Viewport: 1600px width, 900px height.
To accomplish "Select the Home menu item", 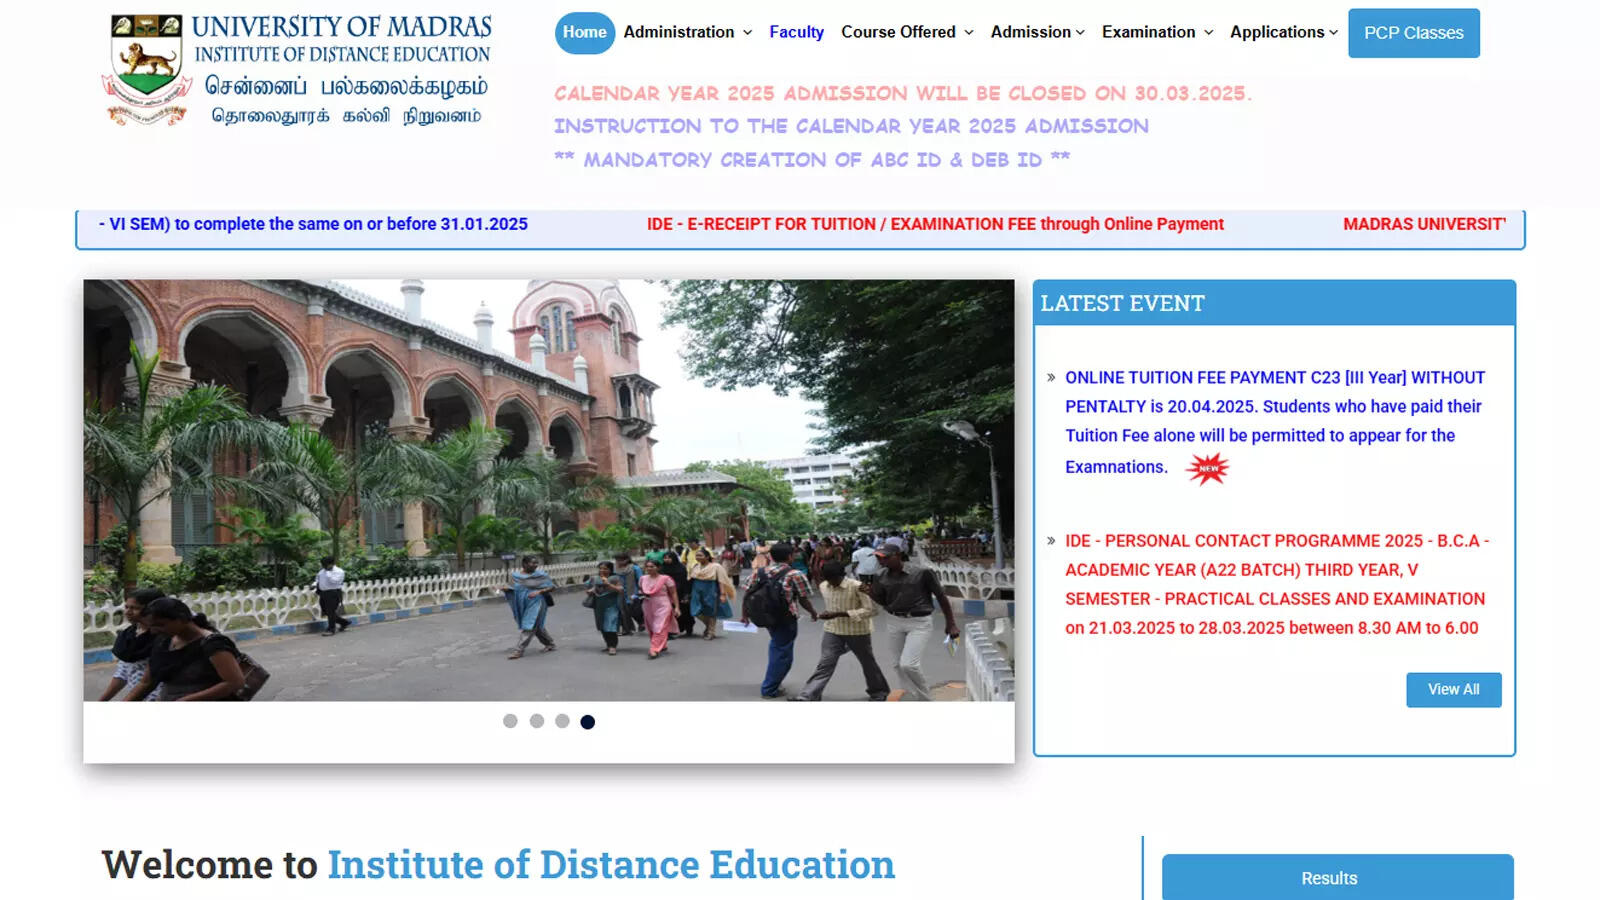I will pos(585,32).
